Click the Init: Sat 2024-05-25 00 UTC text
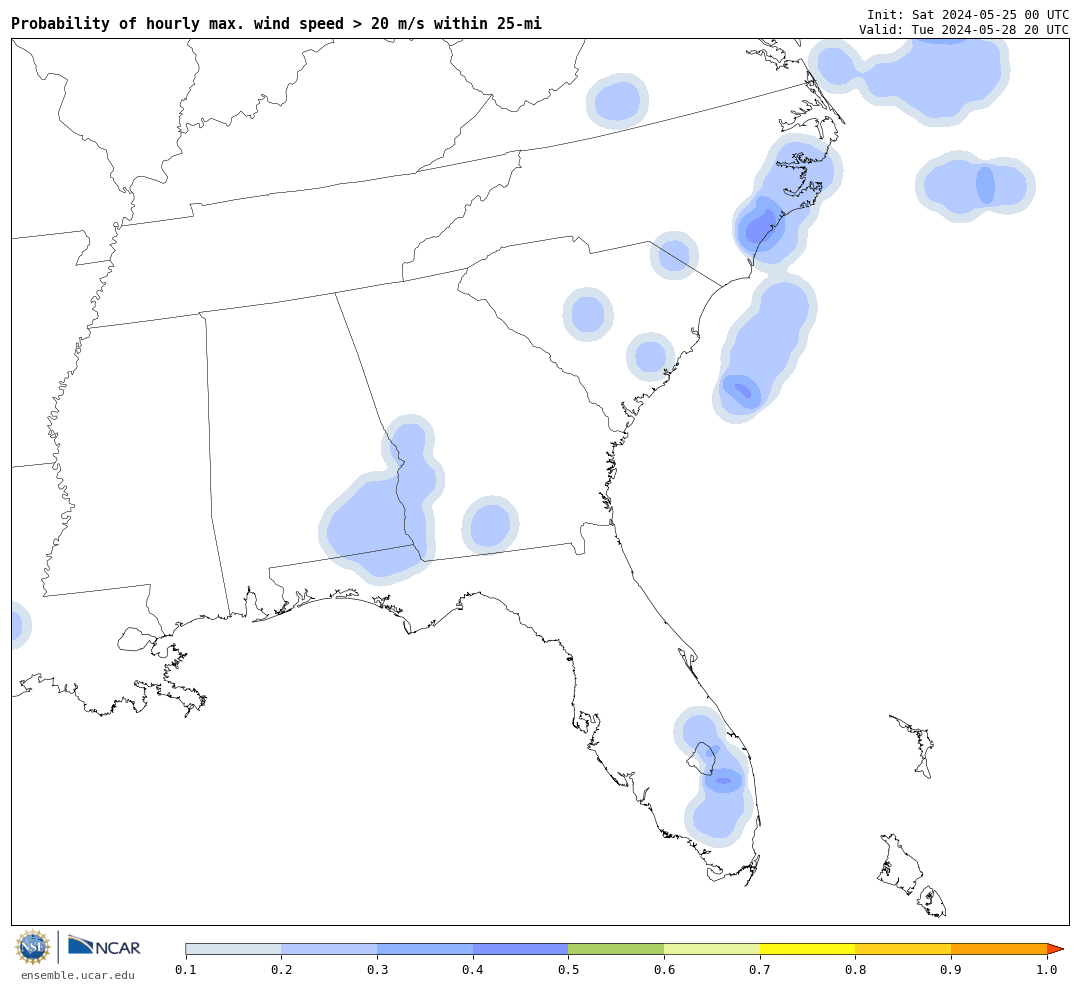The image size is (1080, 988). (x=968, y=14)
